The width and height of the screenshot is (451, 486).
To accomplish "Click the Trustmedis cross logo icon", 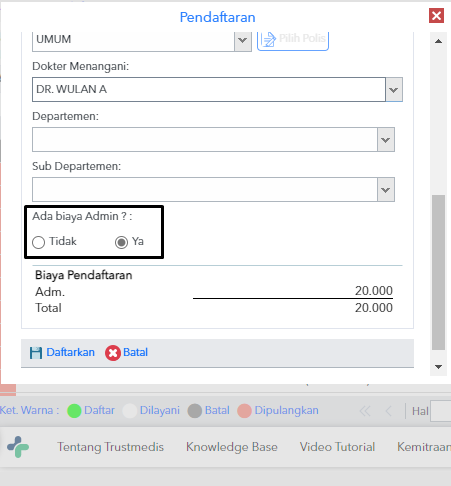I will (x=18, y=447).
